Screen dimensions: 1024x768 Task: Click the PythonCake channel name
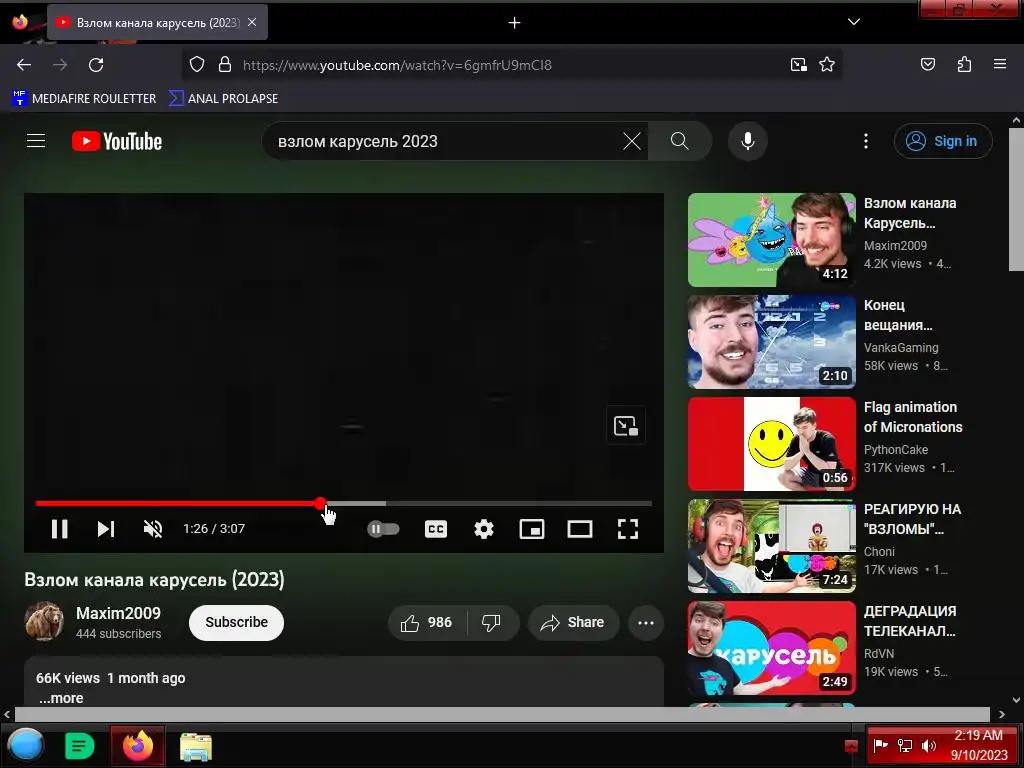[x=895, y=449]
